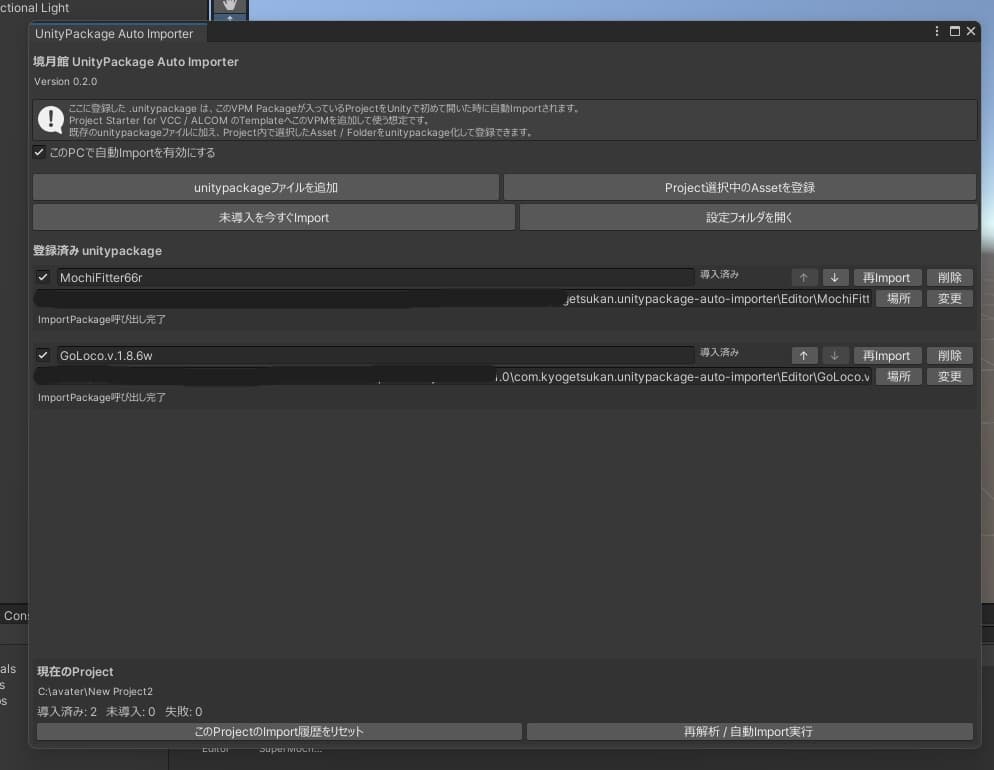Click the Version 0.2.0 label
The height and width of the screenshot is (770, 994).
[x=66, y=82]
